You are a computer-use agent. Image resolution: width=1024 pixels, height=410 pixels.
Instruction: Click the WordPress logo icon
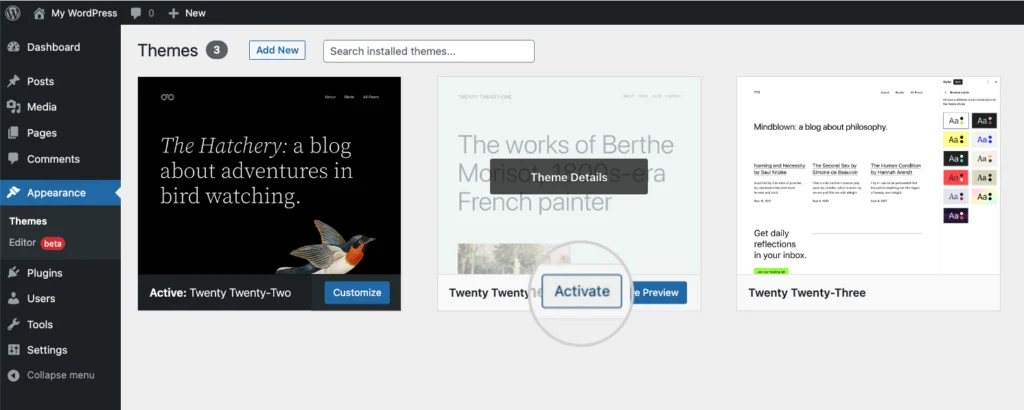[12, 12]
